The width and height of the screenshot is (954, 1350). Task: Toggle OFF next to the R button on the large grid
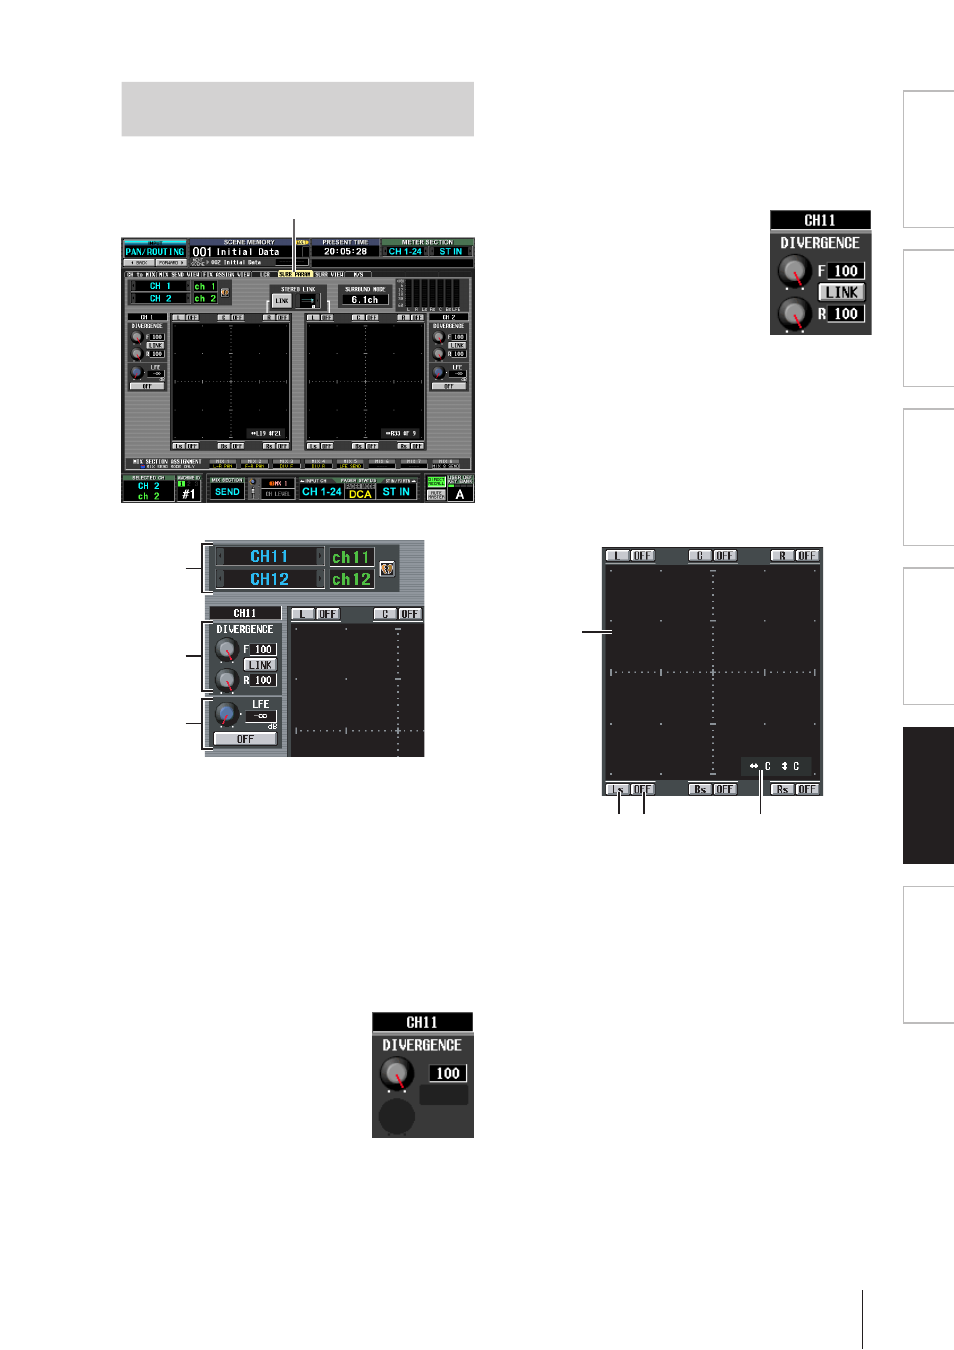(806, 556)
